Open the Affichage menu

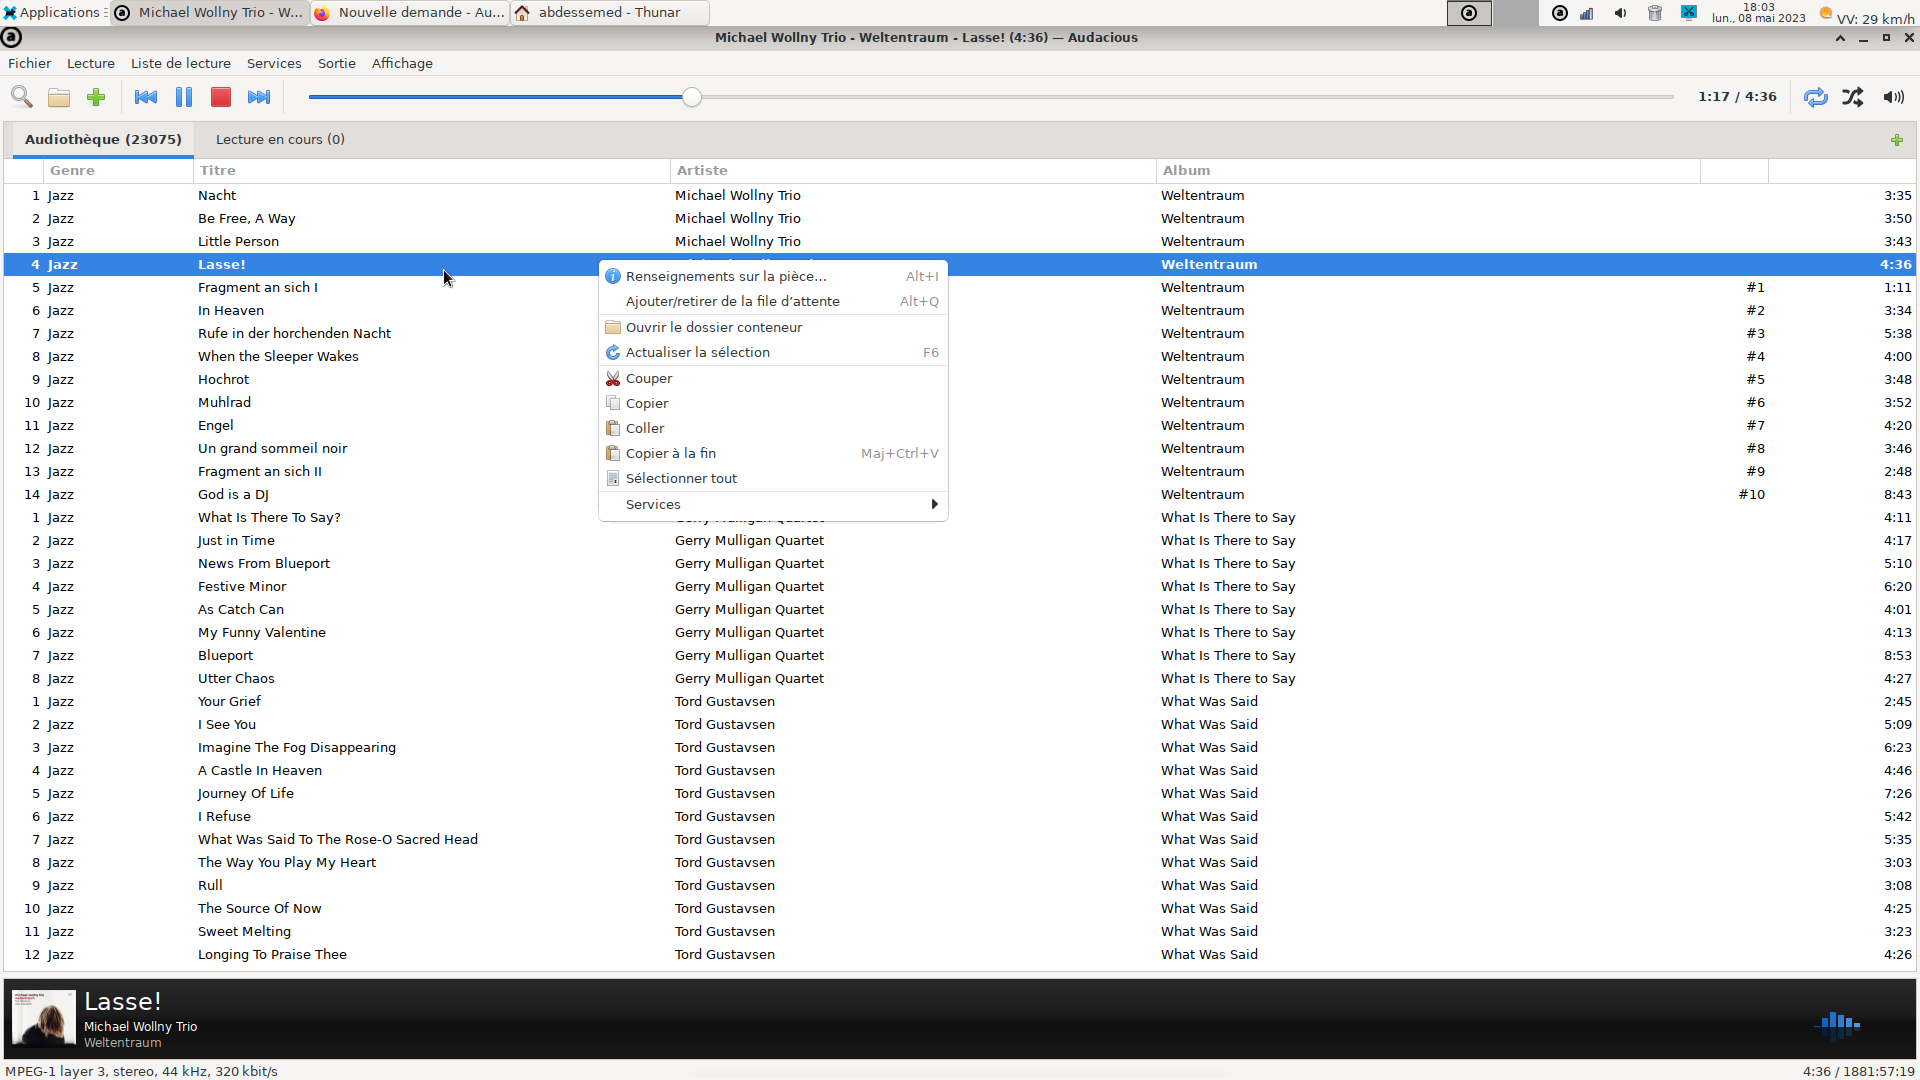tap(402, 63)
